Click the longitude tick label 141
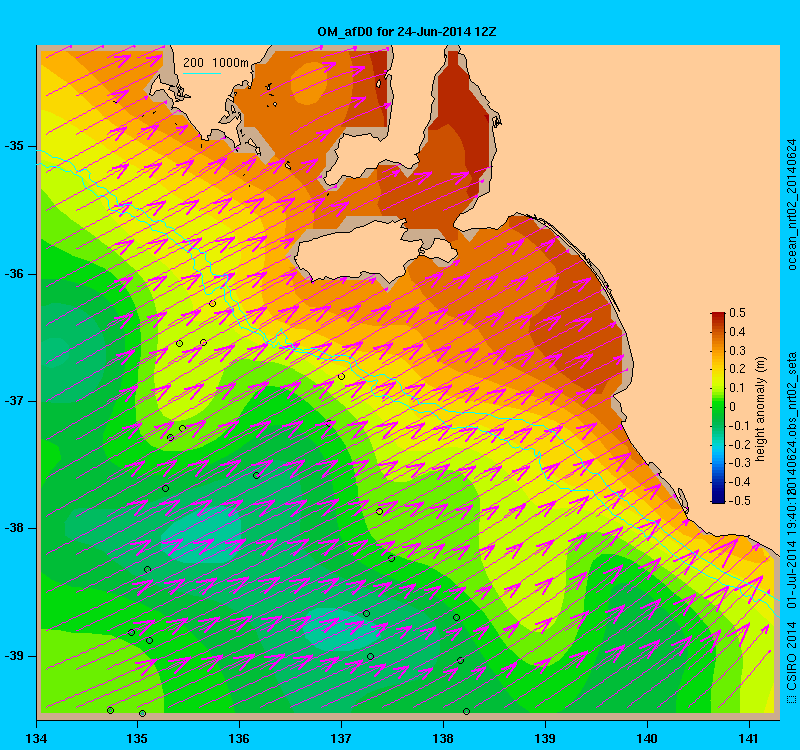Screen dimensions: 800x750 pos(749,738)
